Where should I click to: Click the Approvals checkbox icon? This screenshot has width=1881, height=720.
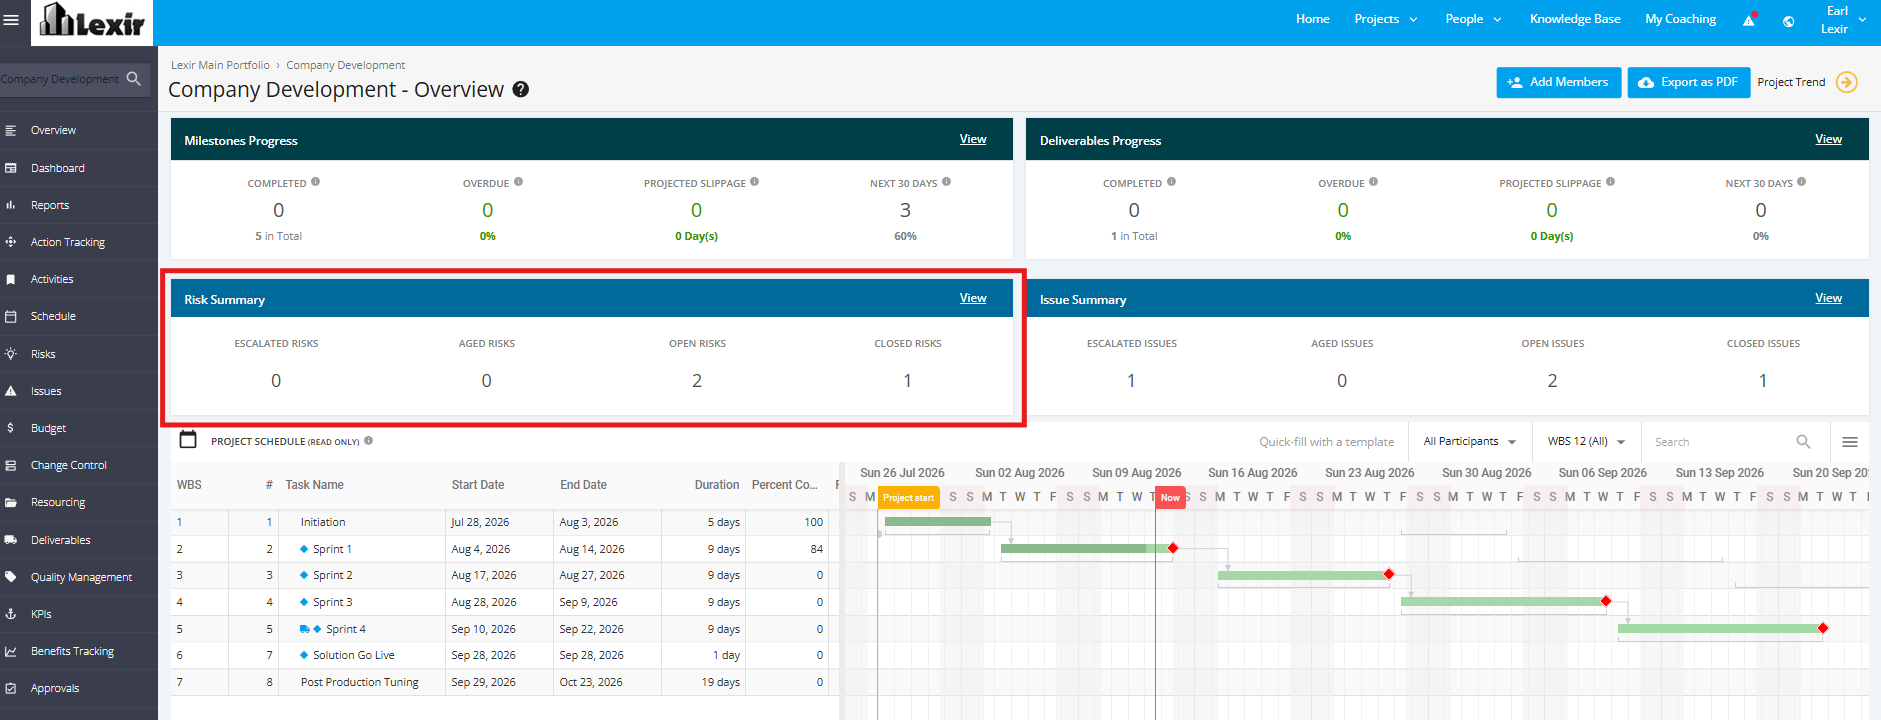click(x=10, y=688)
